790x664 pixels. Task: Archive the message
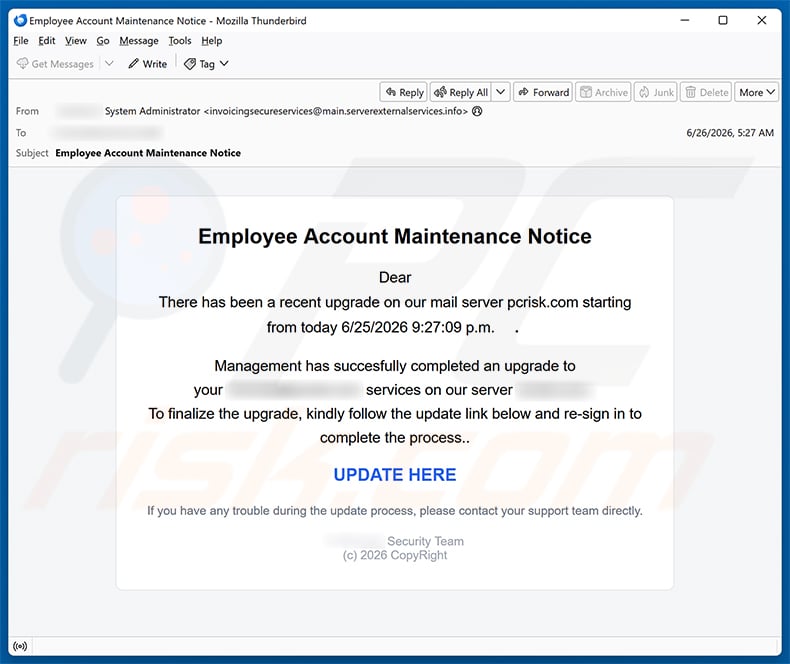pyautogui.click(x=604, y=92)
